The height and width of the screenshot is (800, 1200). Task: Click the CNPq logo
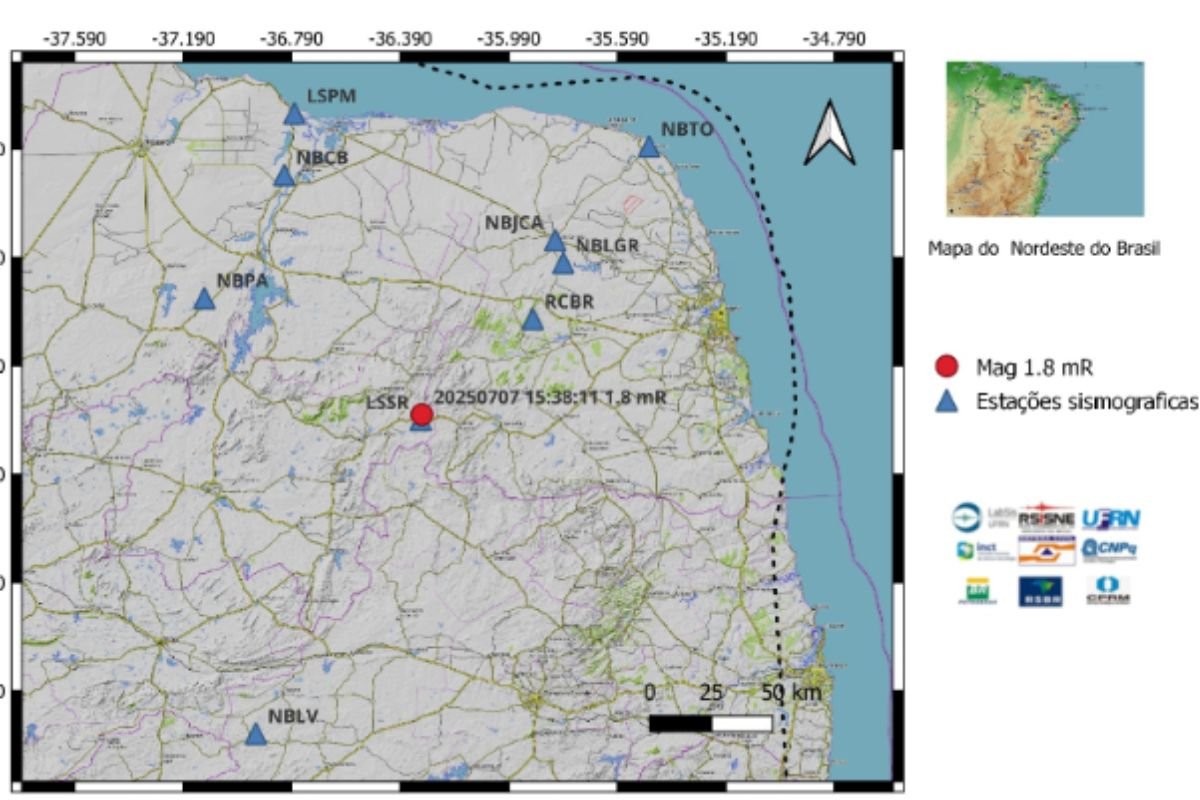(x=1109, y=549)
